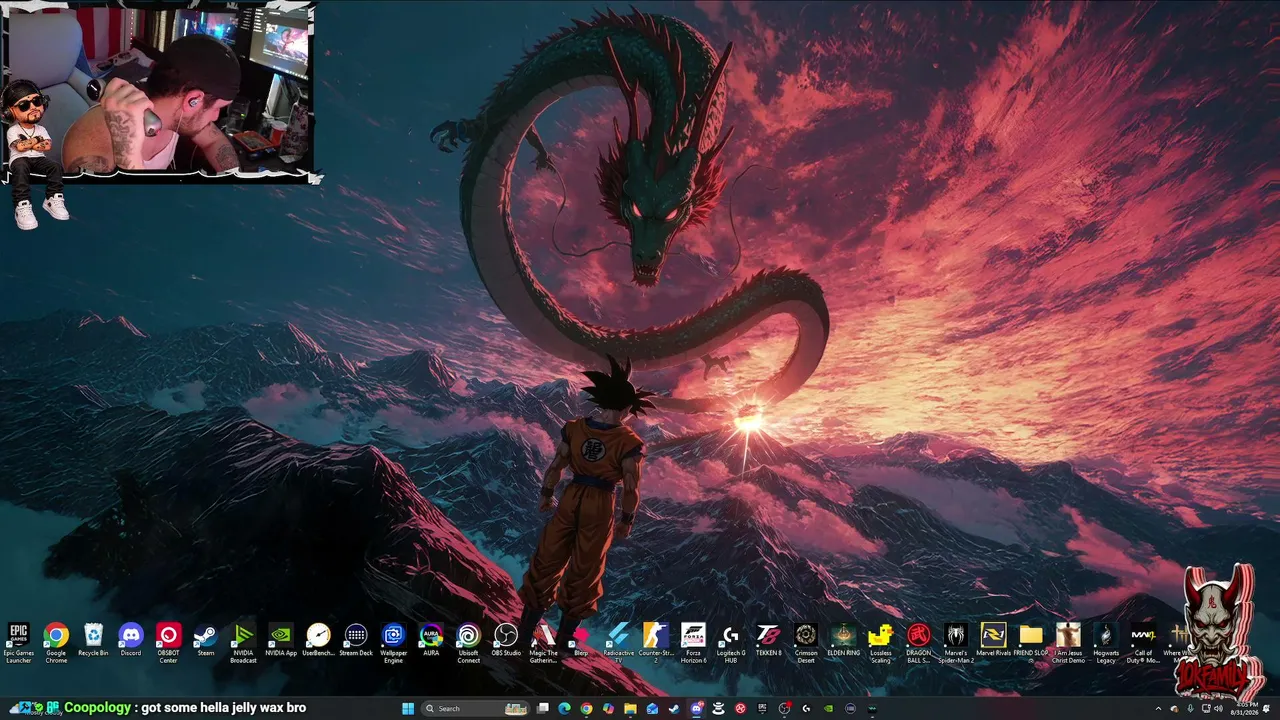Select the Lossless Scaling duck icon
Screen dimensions: 1280x720
coord(881,643)
